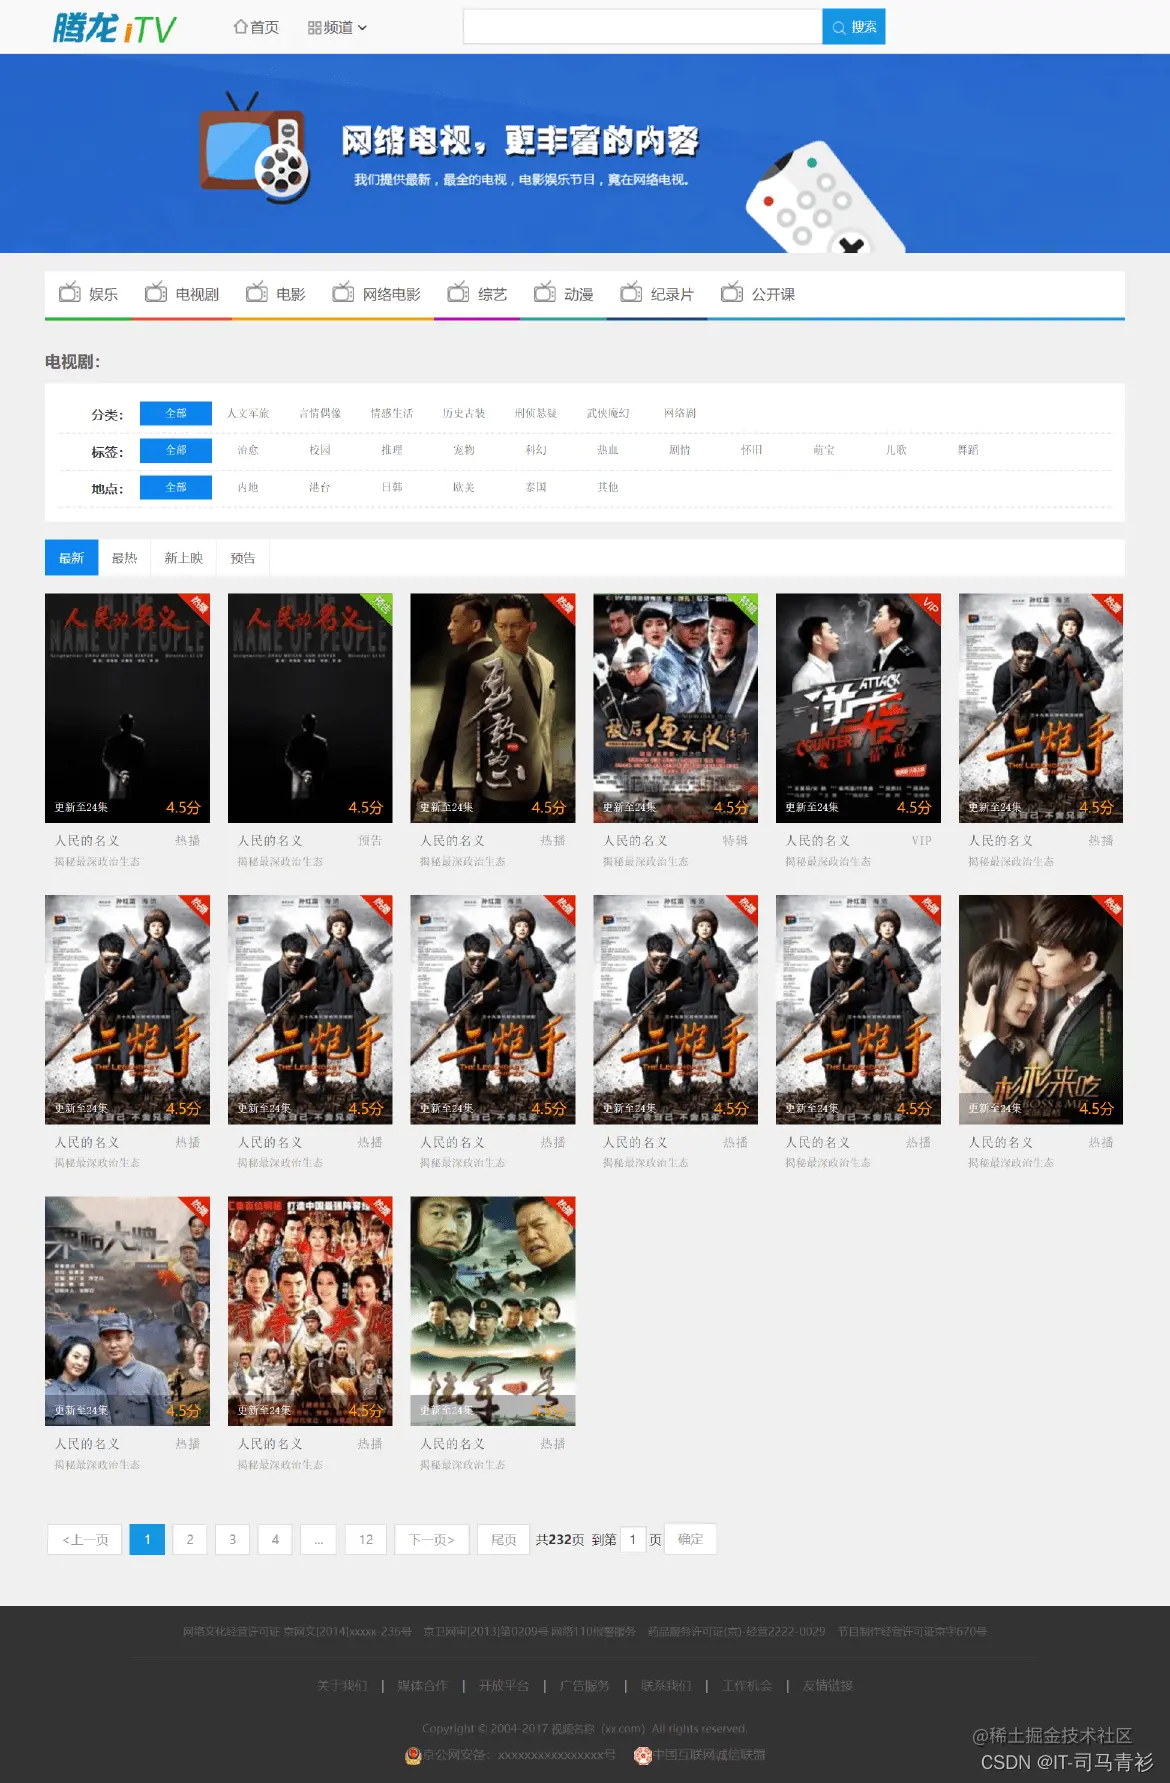Click the police badge icon by 京公网安备

[413, 1755]
